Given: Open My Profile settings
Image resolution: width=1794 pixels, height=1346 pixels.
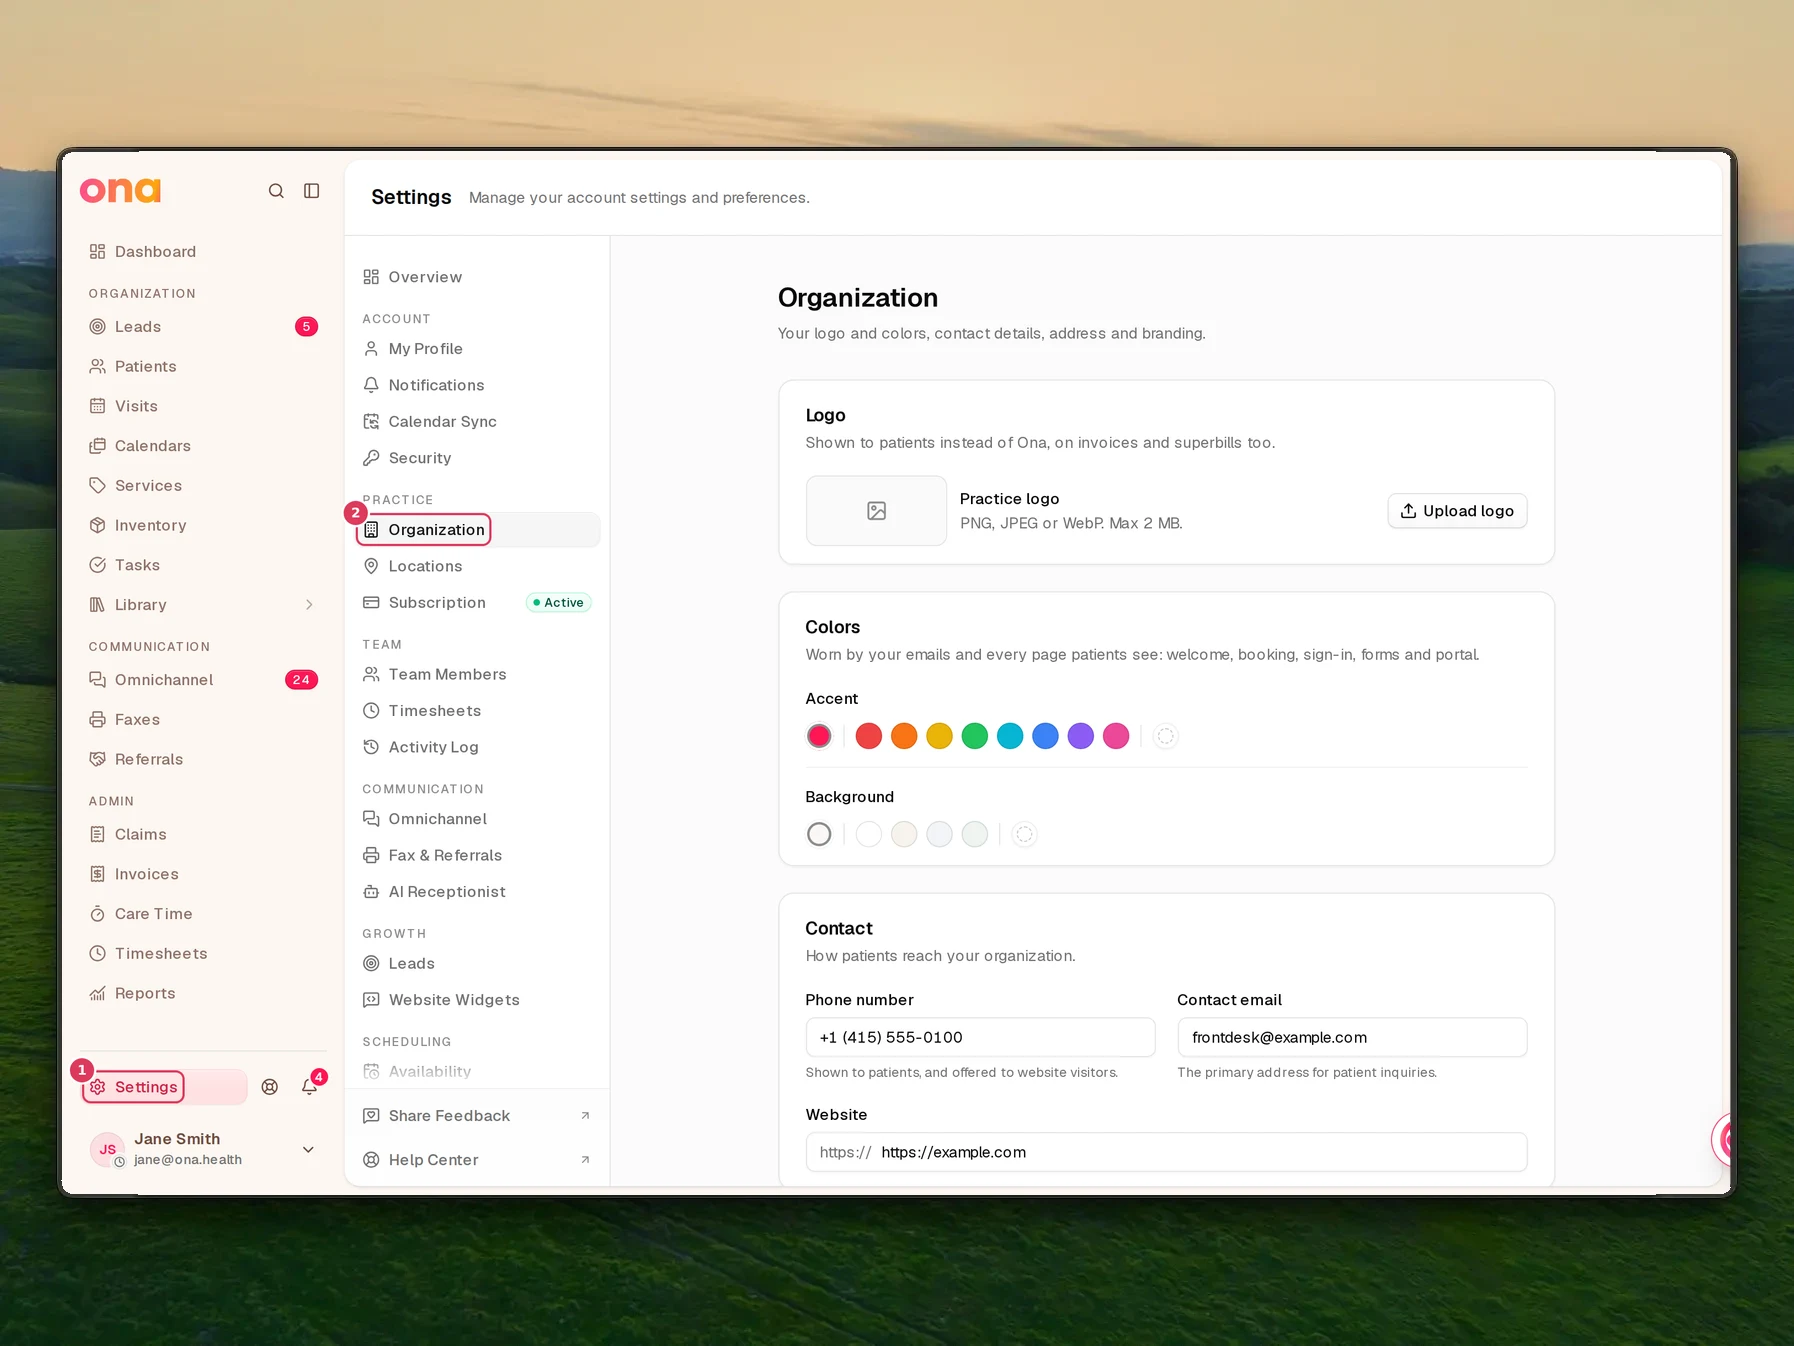Looking at the screenshot, I should [x=478, y=349].
